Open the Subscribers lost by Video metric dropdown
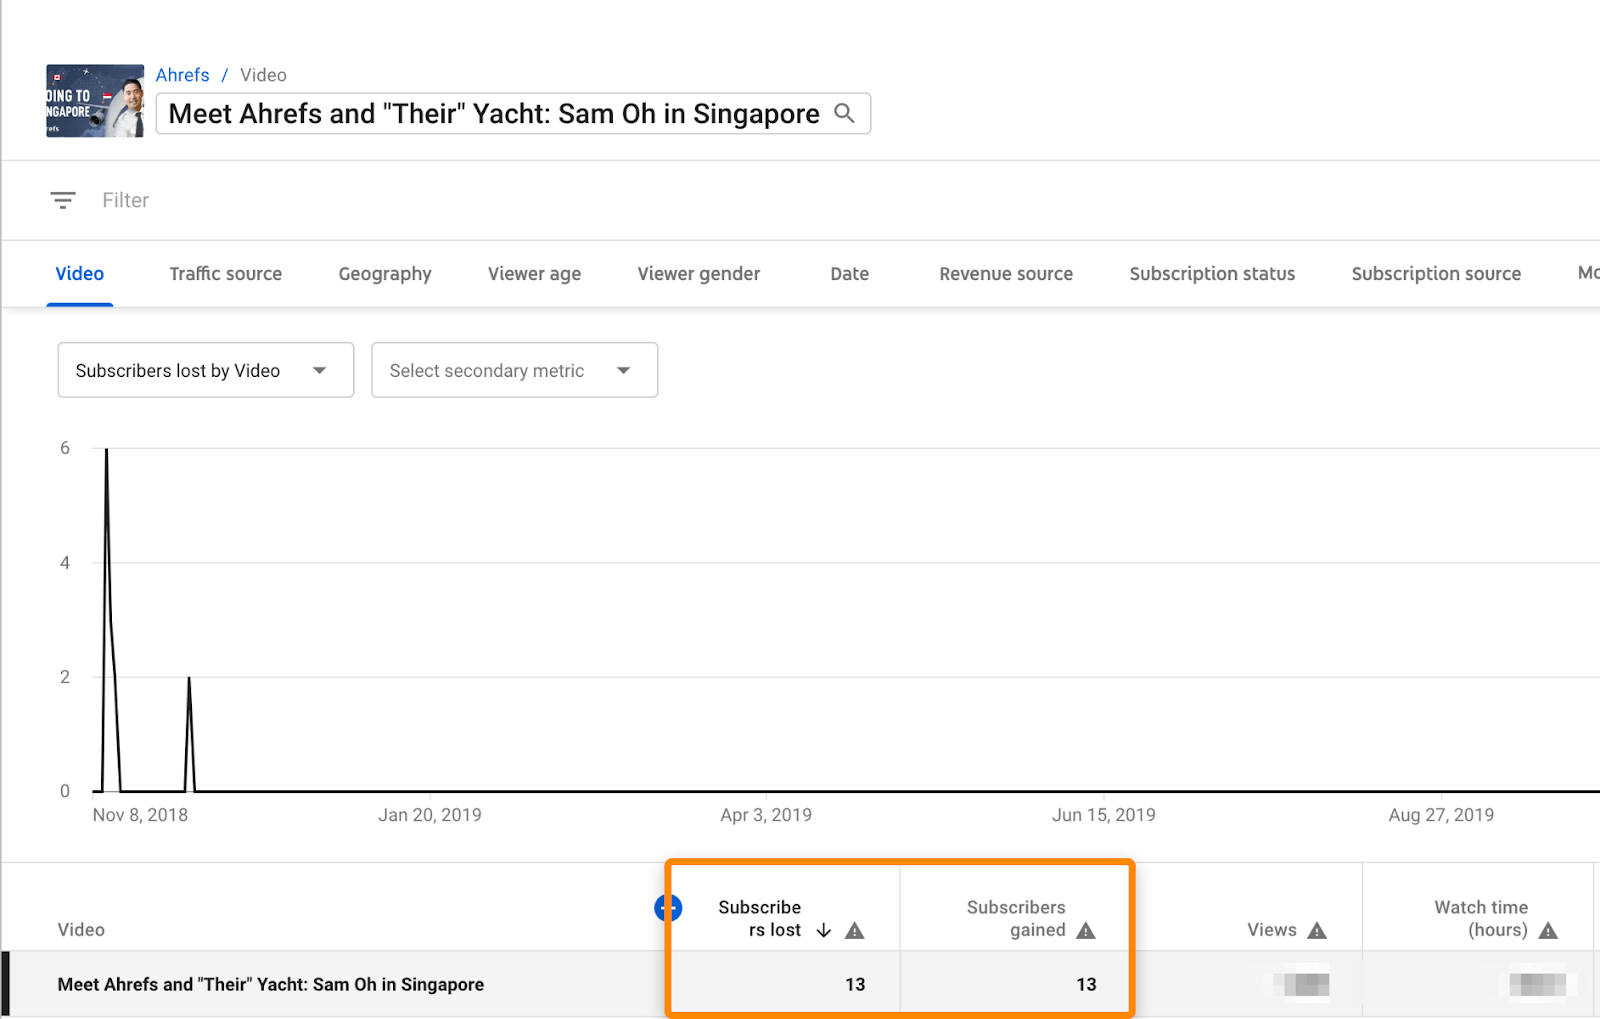 pos(204,369)
